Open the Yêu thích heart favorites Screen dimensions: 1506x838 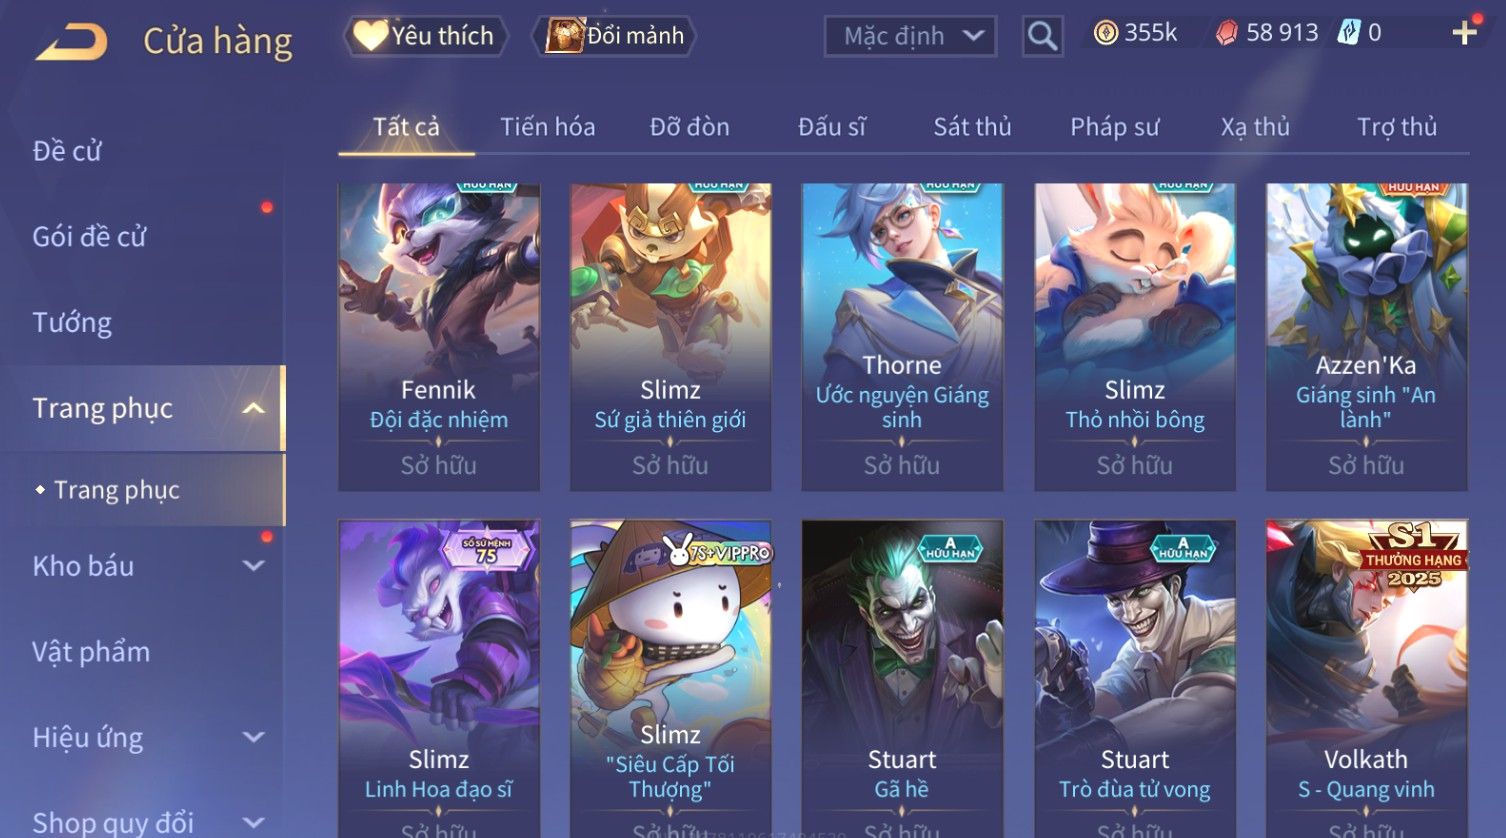click(x=426, y=36)
